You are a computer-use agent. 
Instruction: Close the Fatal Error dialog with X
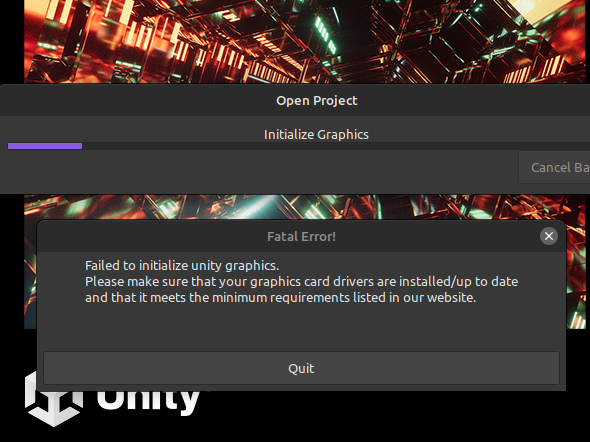(549, 236)
